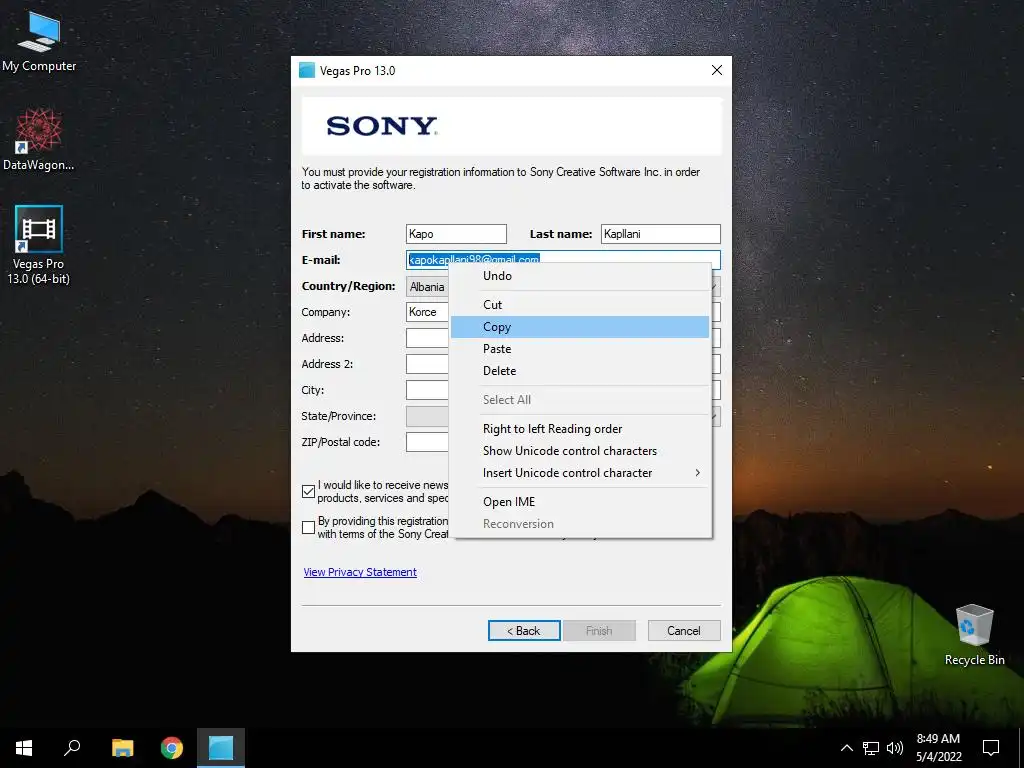
Task: Show hidden system tray icons
Action: (846, 748)
